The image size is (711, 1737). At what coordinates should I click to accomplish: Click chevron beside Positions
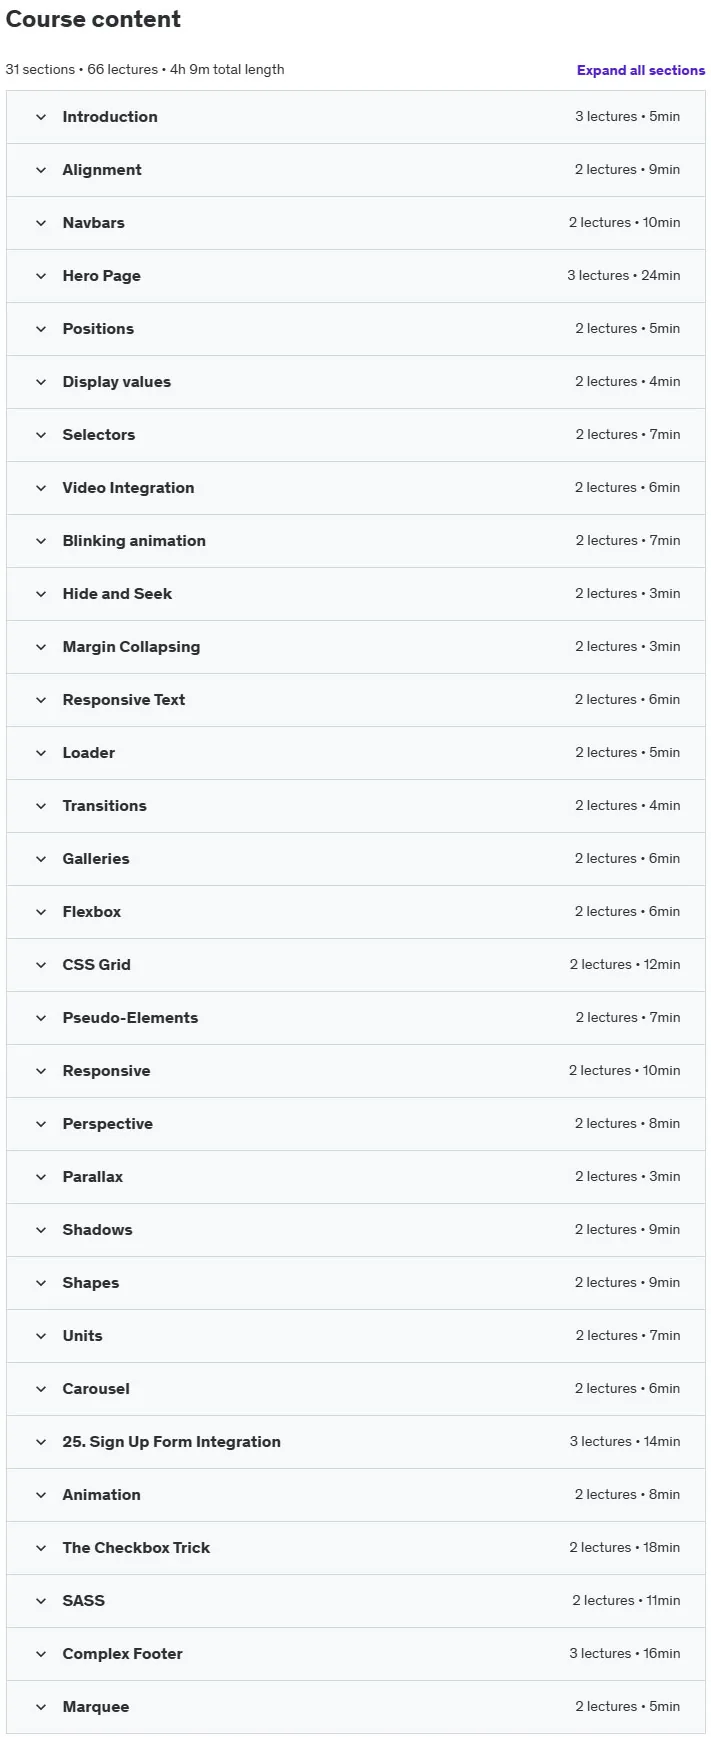[41, 329]
